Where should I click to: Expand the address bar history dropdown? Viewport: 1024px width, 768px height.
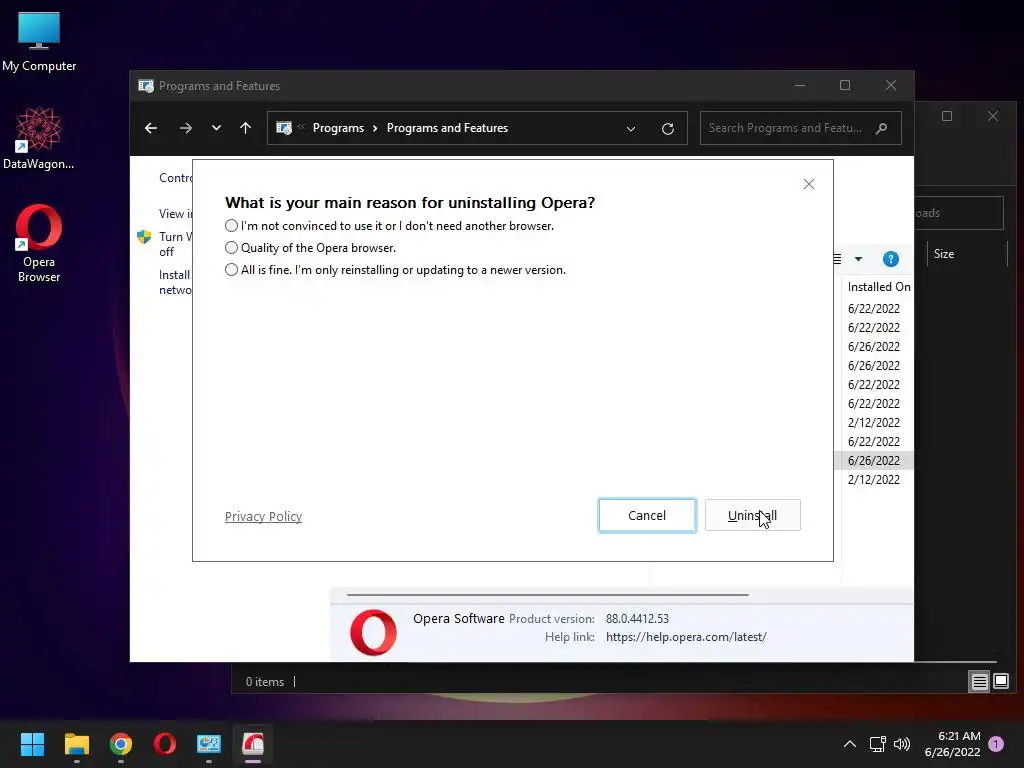tap(631, 129)
